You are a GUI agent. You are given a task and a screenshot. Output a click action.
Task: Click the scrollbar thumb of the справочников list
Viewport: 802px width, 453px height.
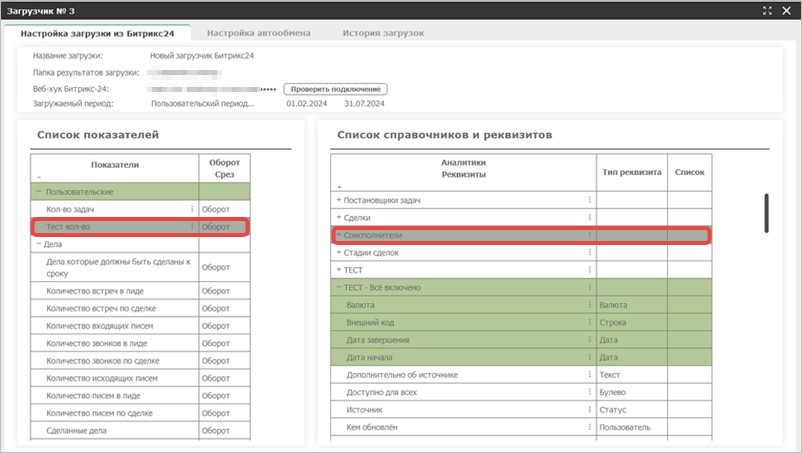click(766, 213)
